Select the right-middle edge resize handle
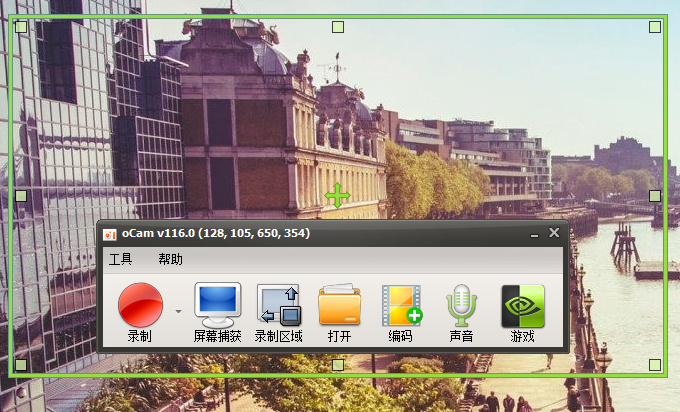The width and height of the screenshot is (680, 412). tap(655, 196)
